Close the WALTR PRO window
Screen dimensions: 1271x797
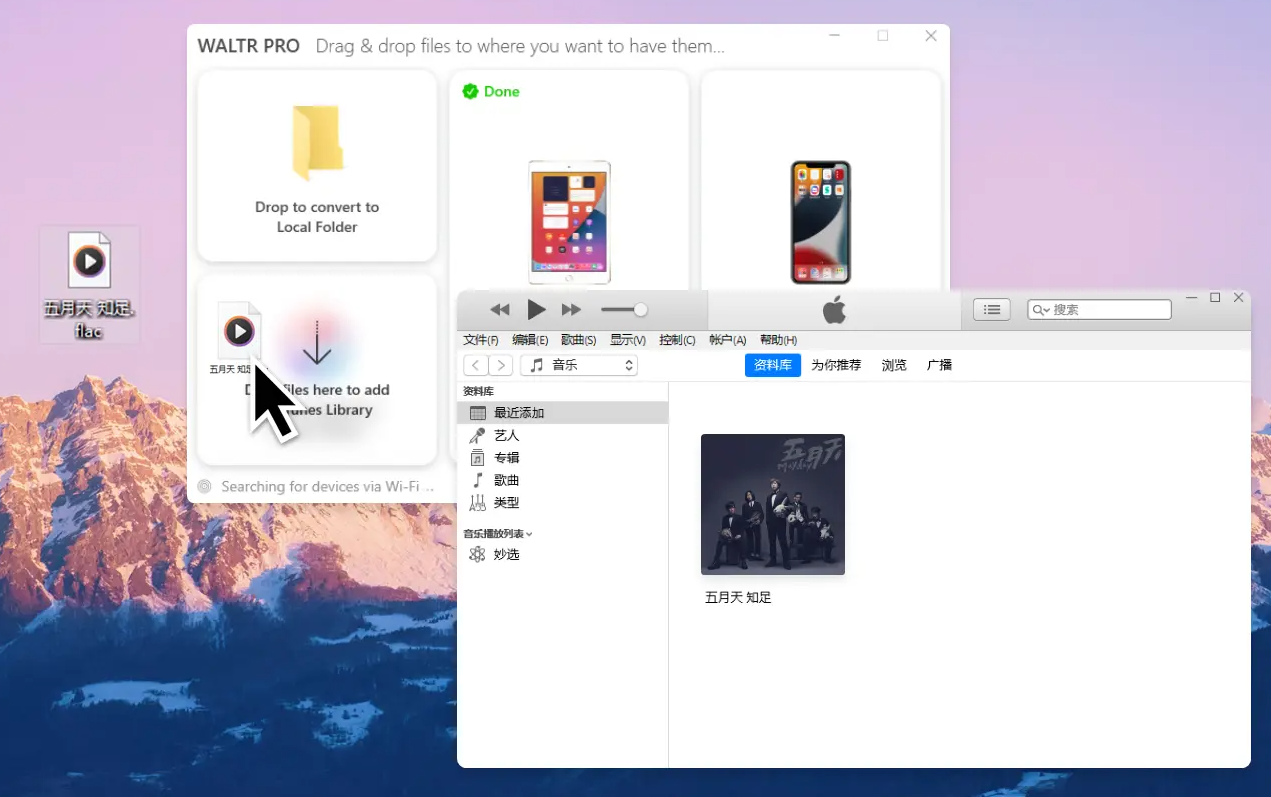pyautogui.click(x=931, y=36)
